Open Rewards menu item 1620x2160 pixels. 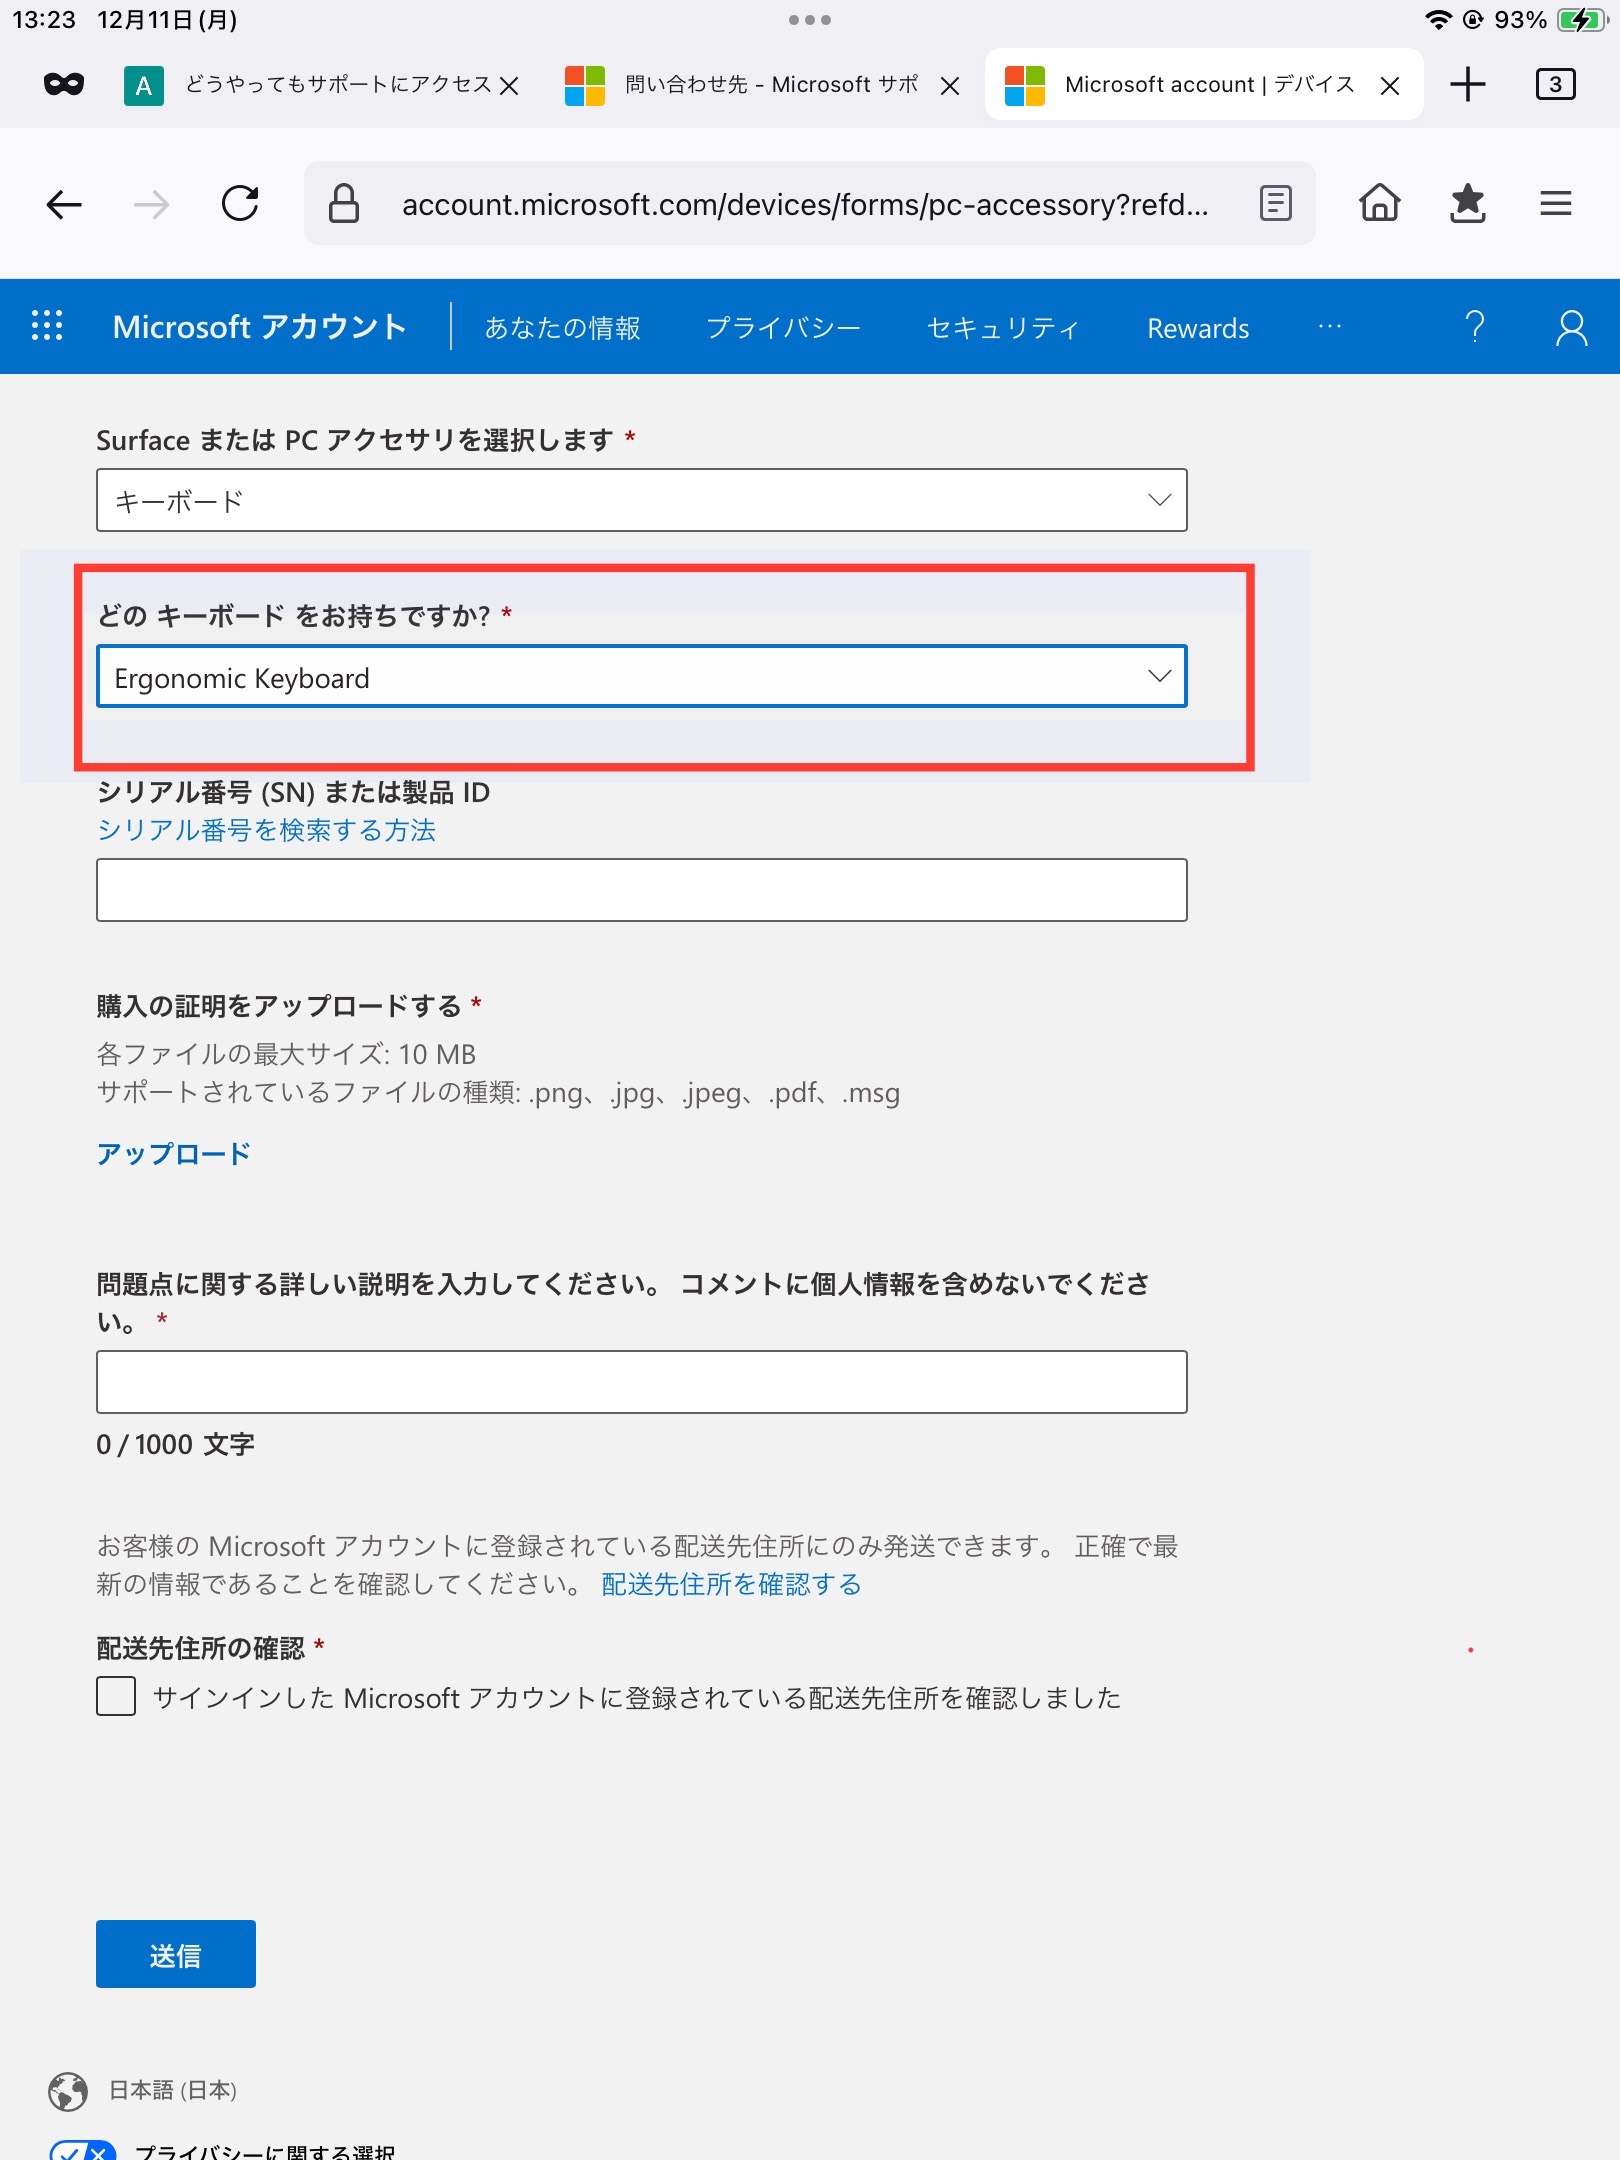pos(1198,328)
